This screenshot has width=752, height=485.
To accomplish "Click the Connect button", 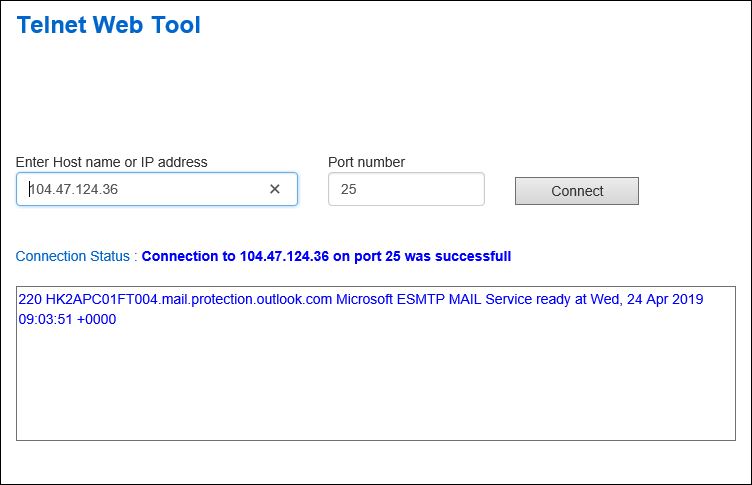I will click(x=577, y=191).
